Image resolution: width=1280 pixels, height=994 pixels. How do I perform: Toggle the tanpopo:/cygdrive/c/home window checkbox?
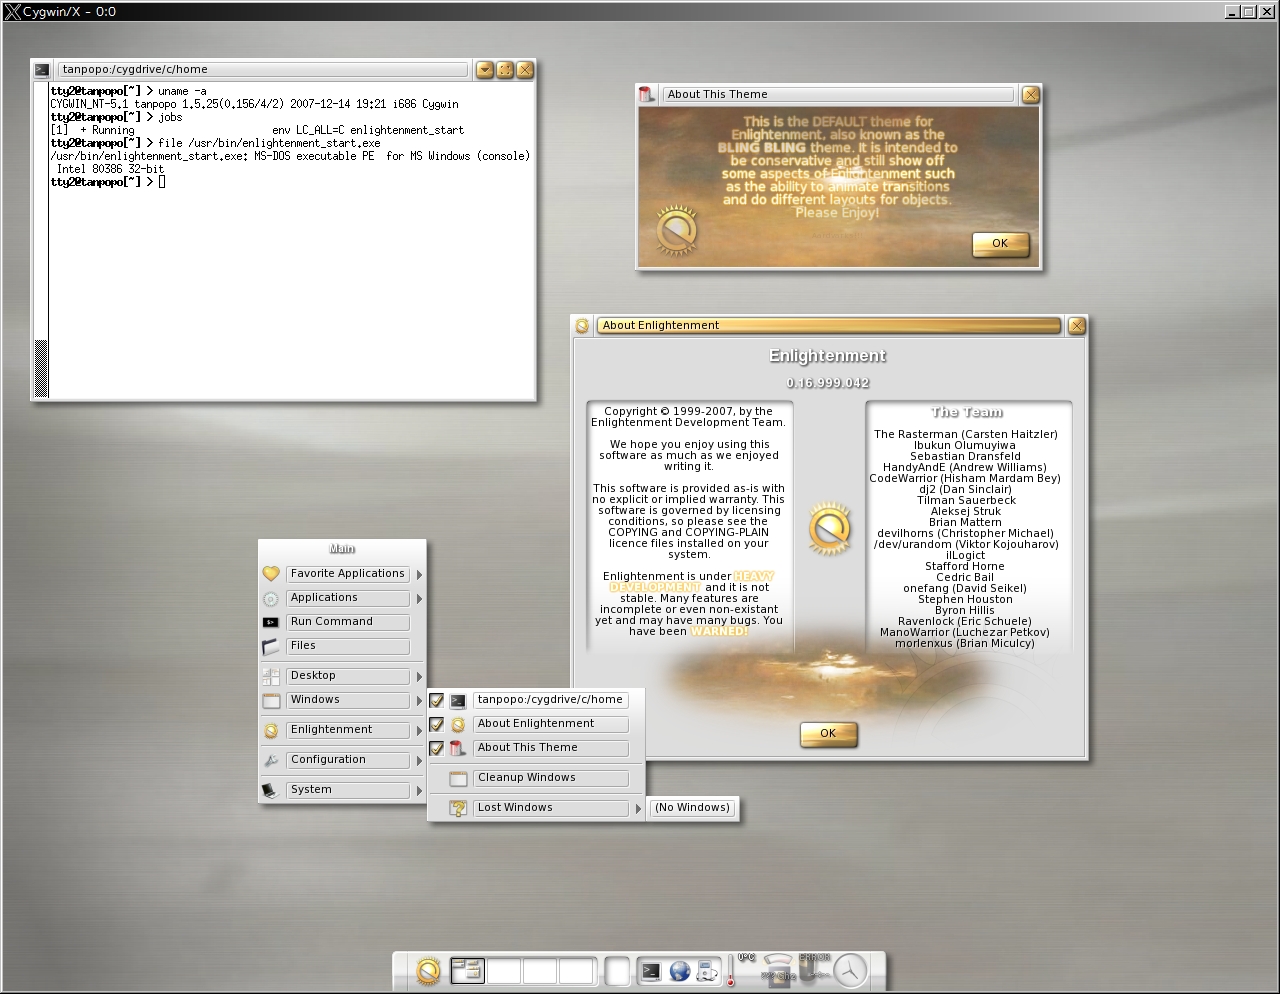tap(437, 701)
